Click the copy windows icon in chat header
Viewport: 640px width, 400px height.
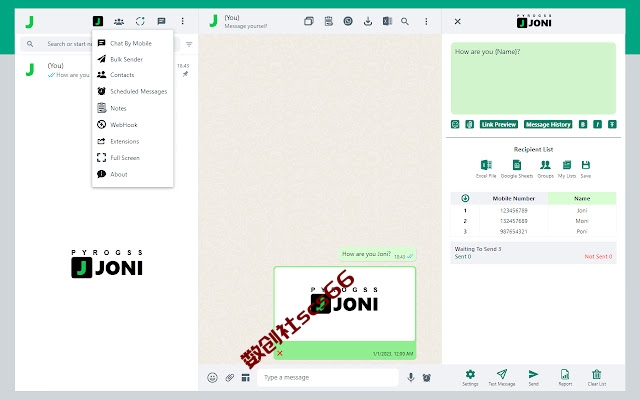pos(309,21)
